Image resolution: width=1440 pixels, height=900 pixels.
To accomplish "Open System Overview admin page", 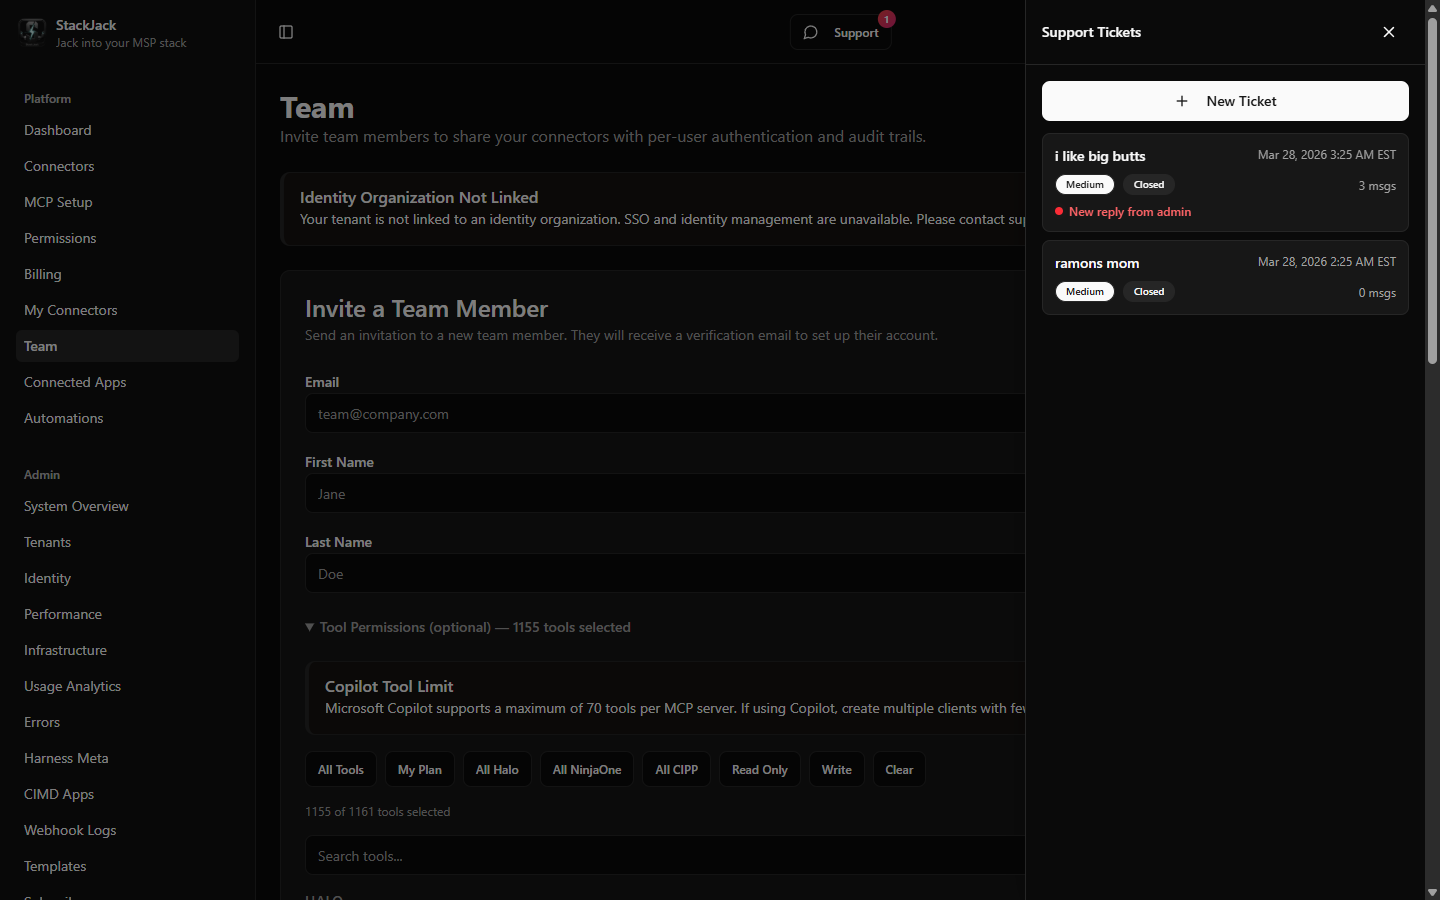I will tap(127, 506).
